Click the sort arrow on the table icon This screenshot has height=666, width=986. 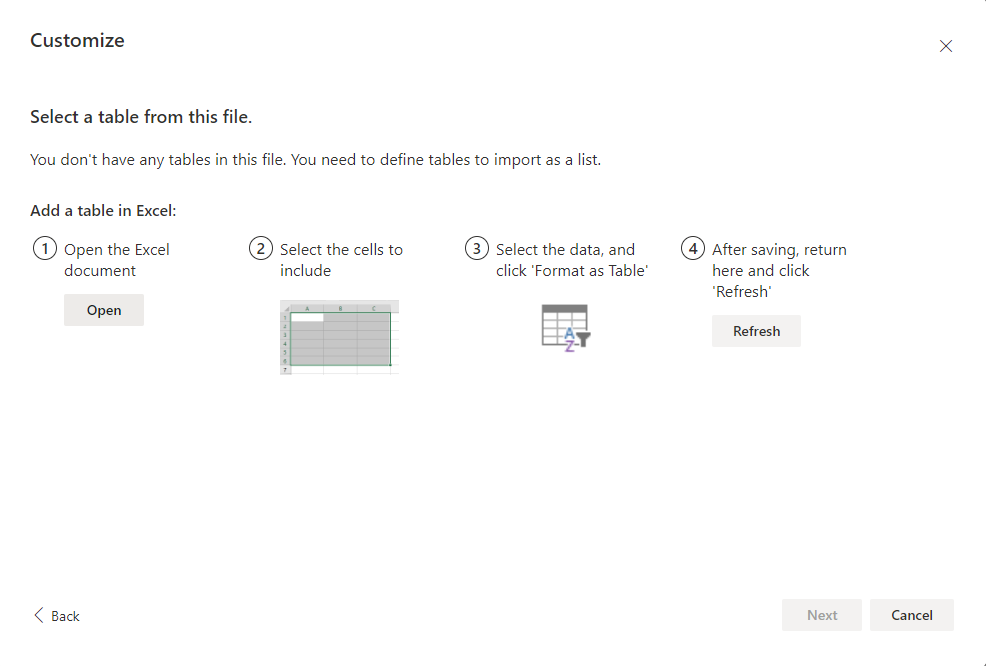pos(572,340)
